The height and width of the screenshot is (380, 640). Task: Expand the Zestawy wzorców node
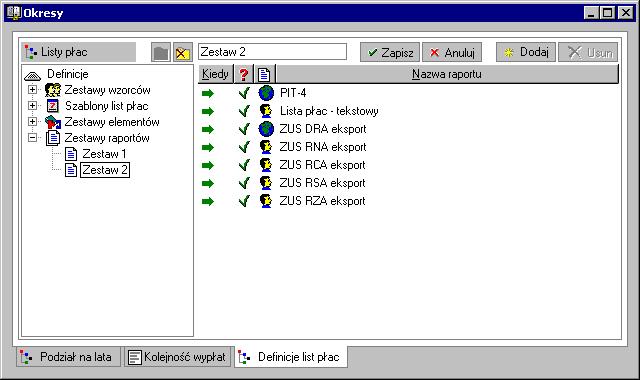coord(32,89)
